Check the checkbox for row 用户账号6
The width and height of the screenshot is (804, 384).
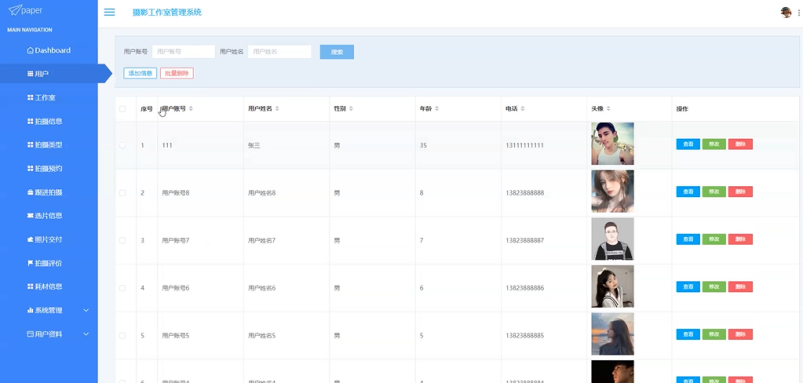point(123,288)
